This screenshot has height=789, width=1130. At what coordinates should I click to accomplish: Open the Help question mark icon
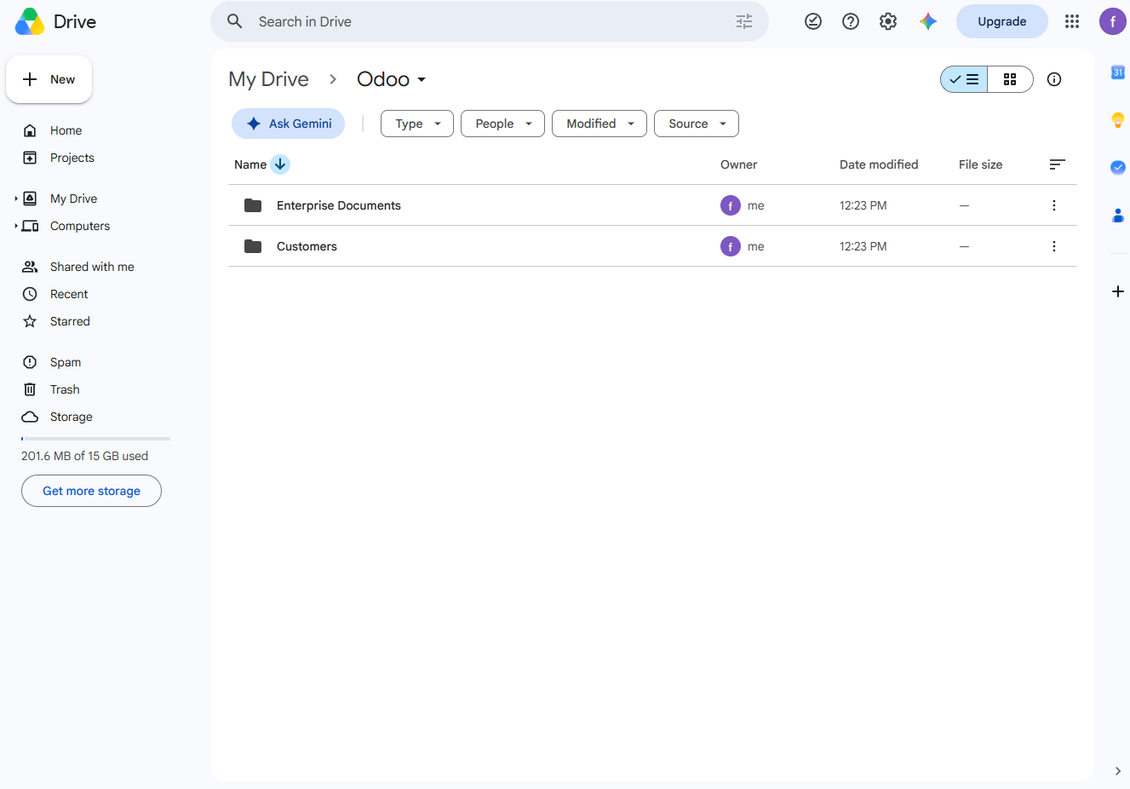[x=850, y=22]
